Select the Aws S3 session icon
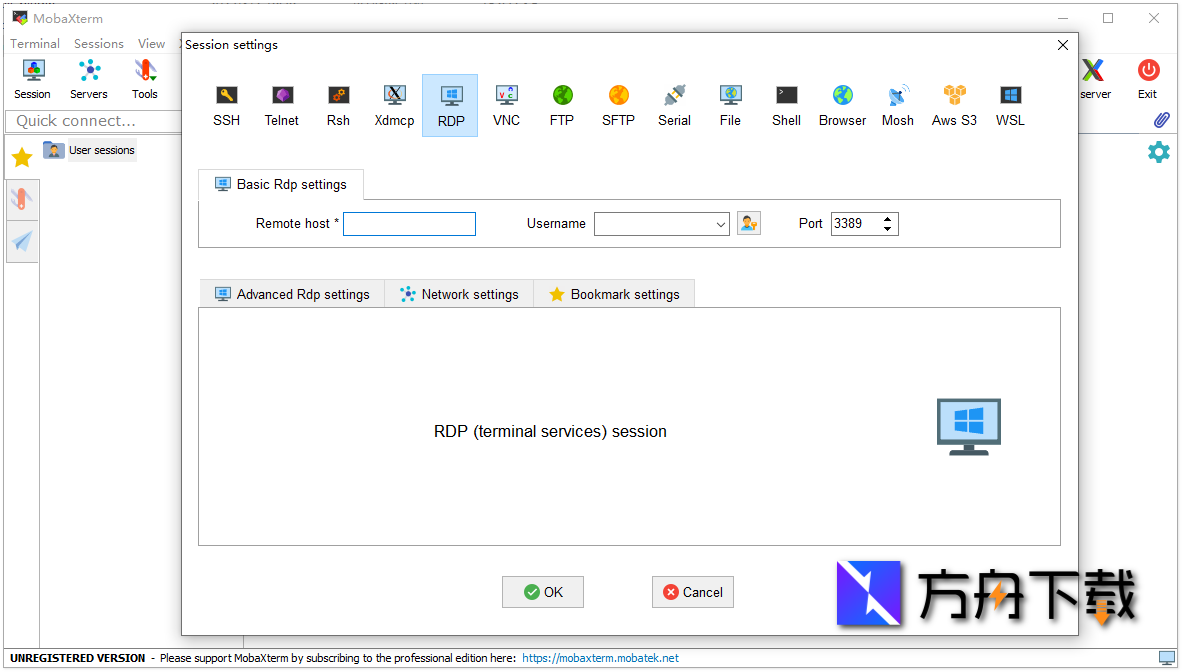Viewport: 1182px width, 672px height. pyautogui.click(x=953, y=104)
